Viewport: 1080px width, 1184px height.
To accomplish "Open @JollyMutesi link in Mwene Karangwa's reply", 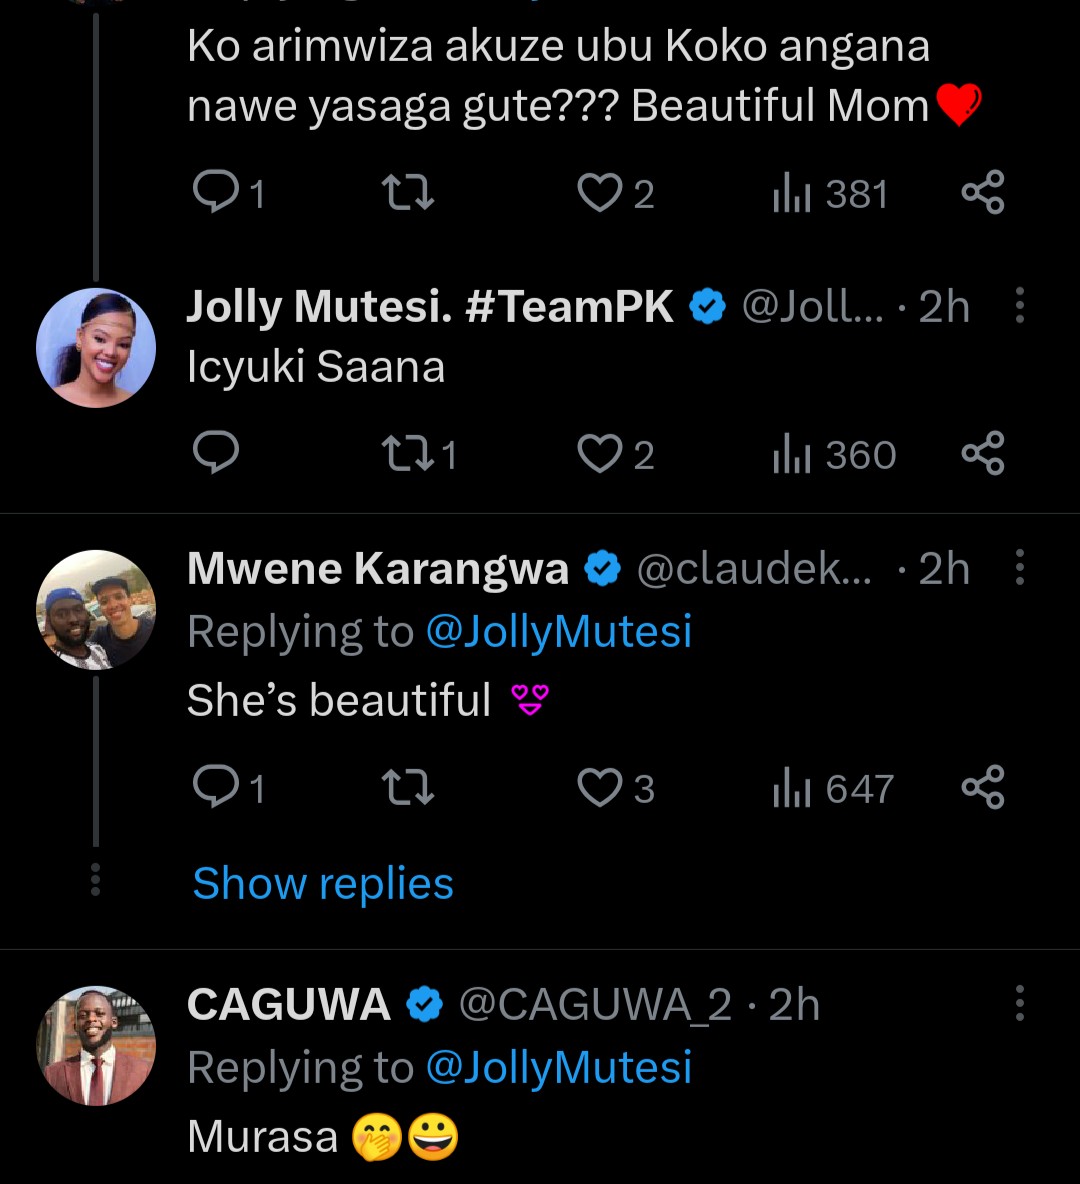I will pyautogui.click(x=559, y=632).
